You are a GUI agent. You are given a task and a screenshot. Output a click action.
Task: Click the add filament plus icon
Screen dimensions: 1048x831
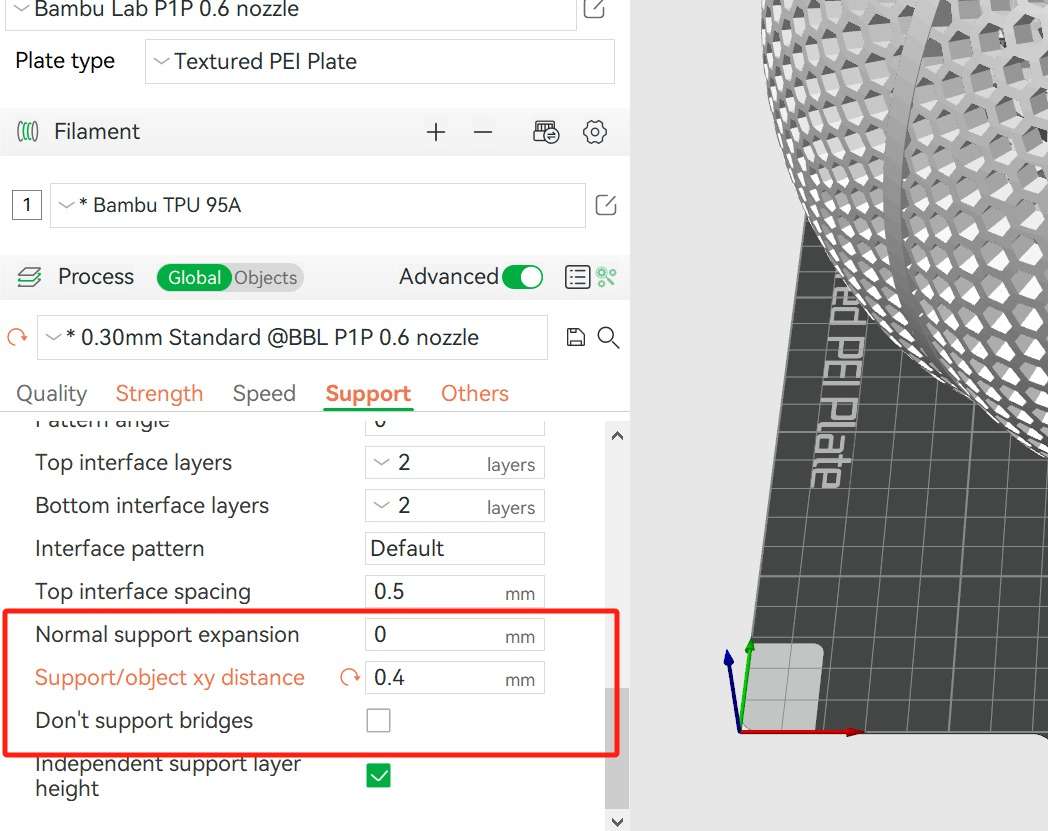435,132
